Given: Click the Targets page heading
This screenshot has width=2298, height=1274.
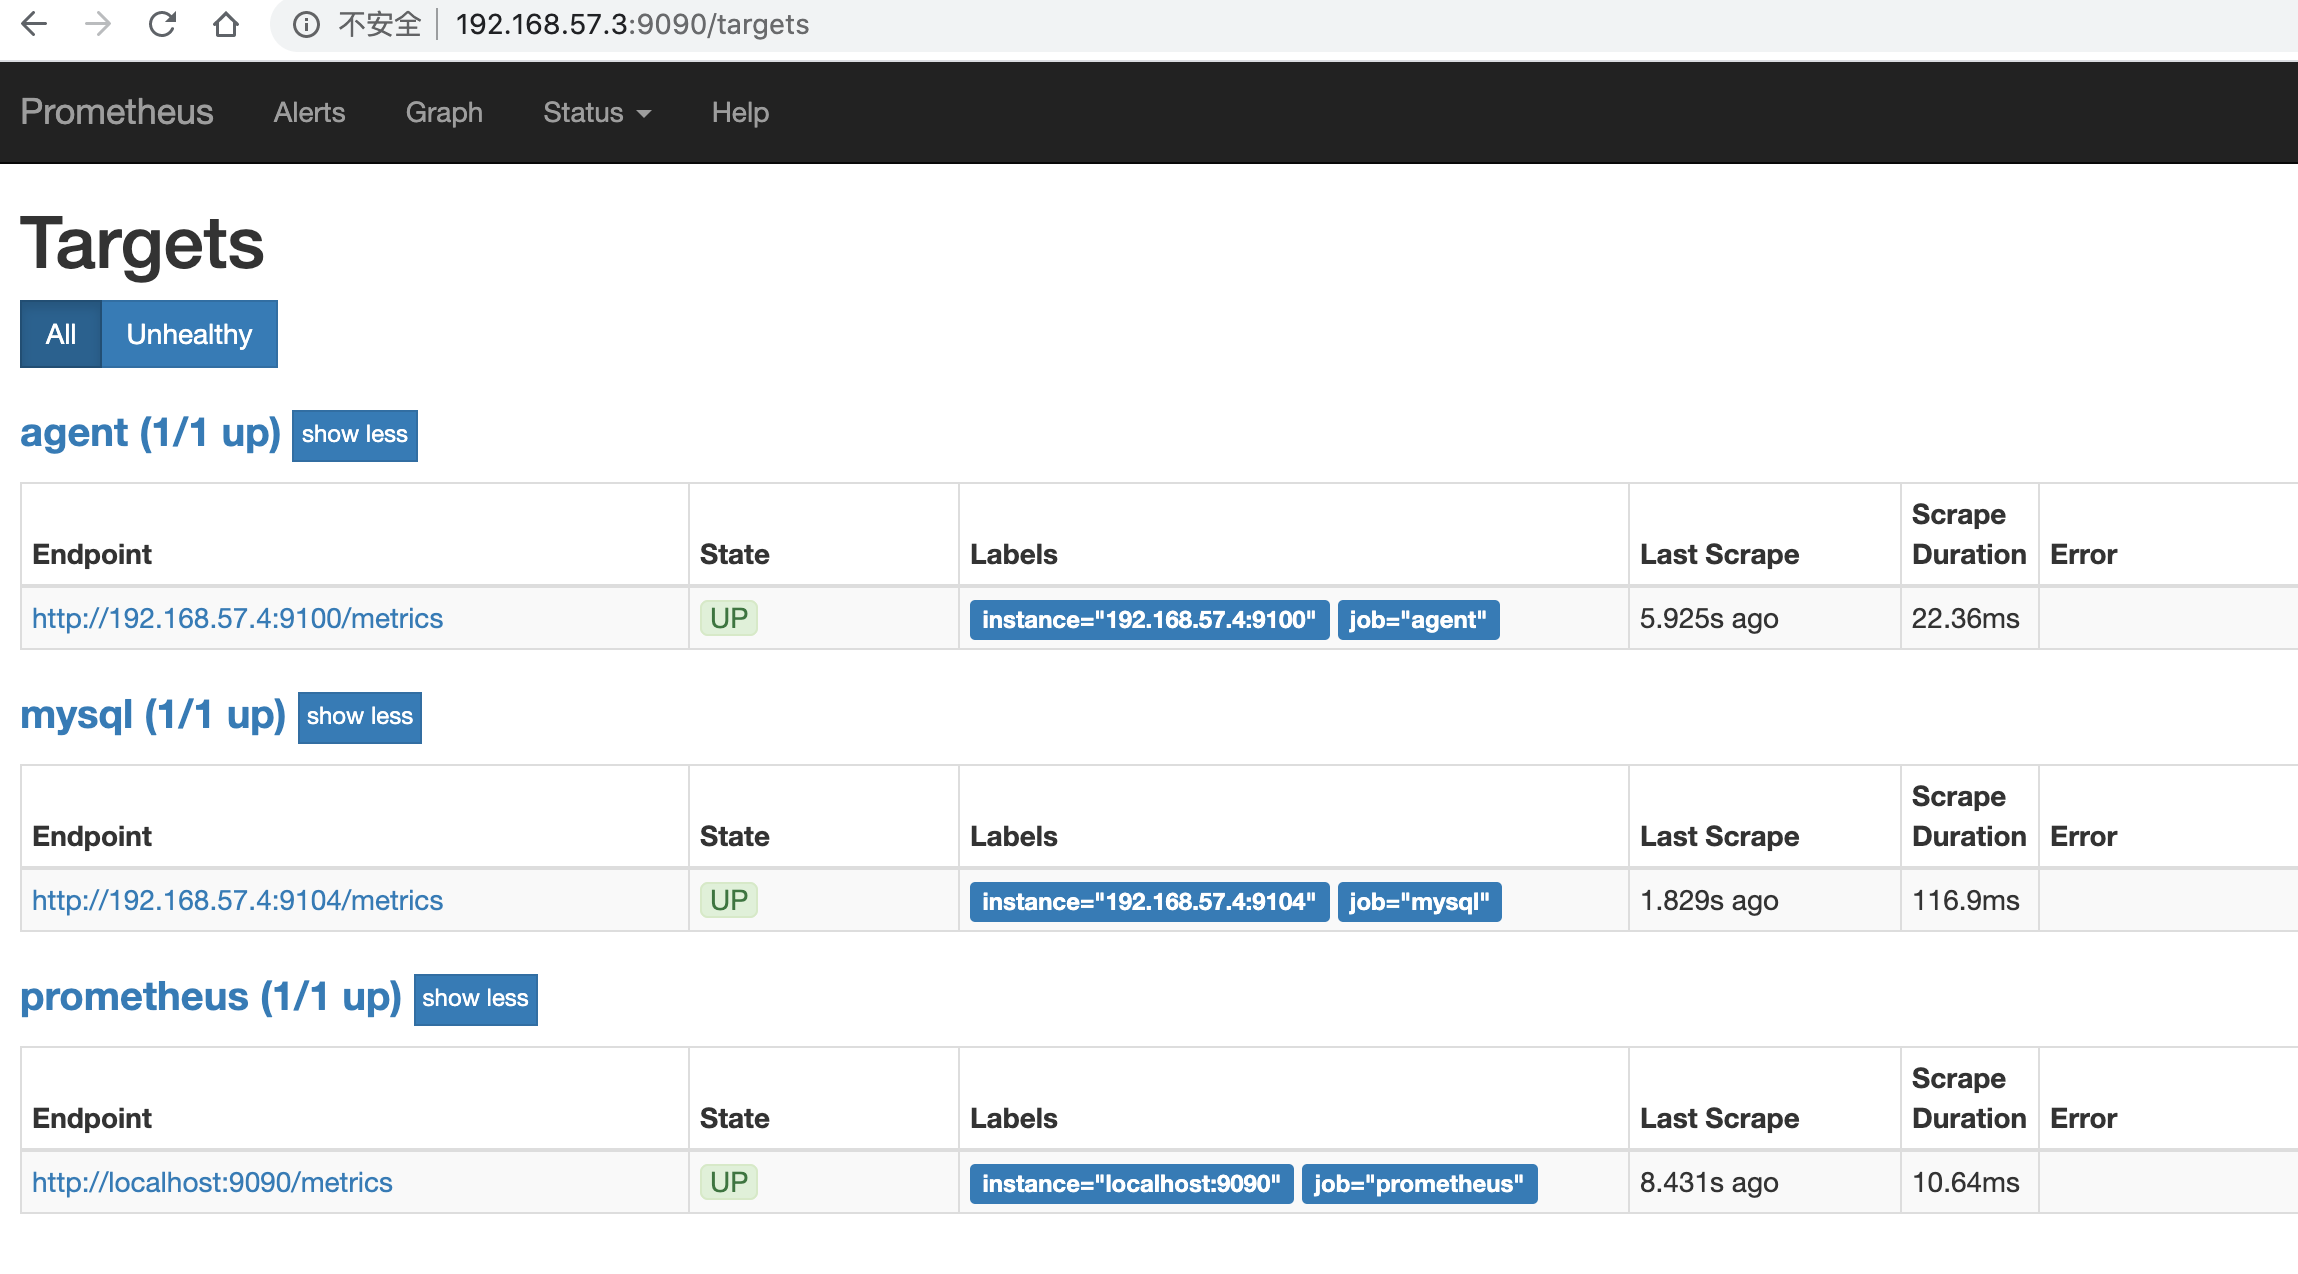Looking at the screenshot, I should tap(142, 244).
